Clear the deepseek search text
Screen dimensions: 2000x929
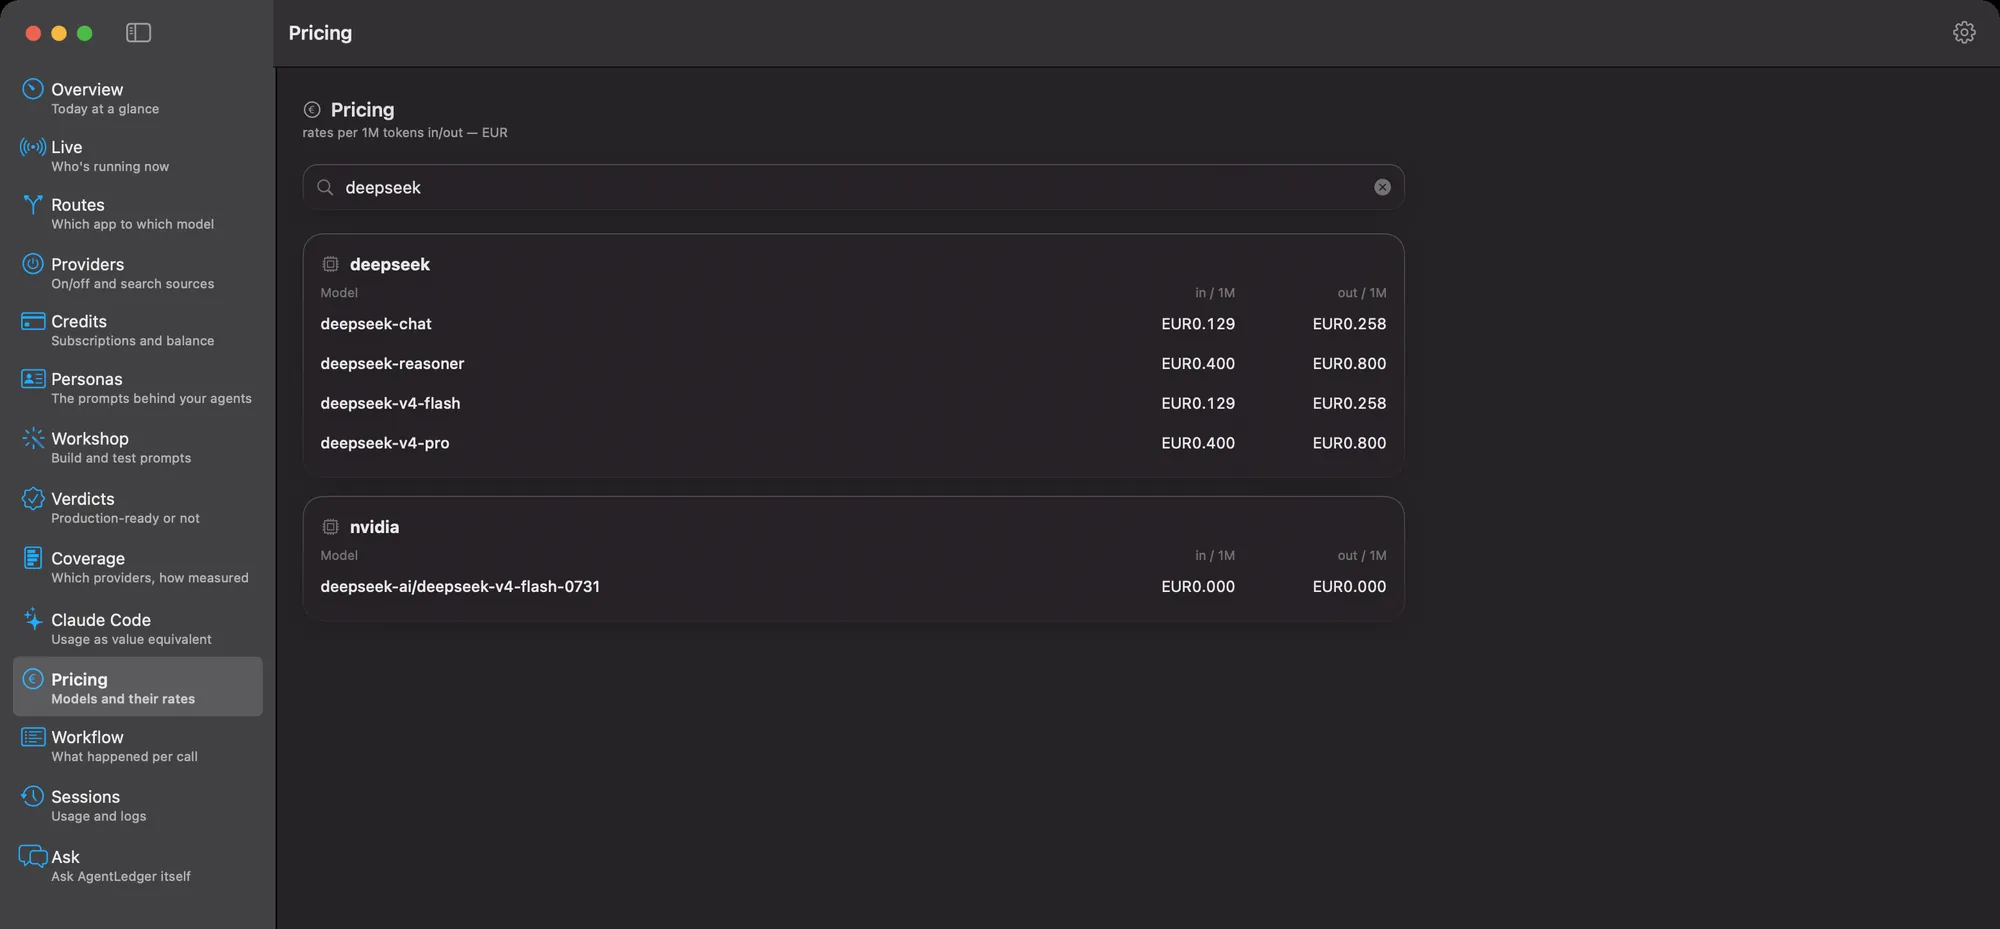point(1382,187)
